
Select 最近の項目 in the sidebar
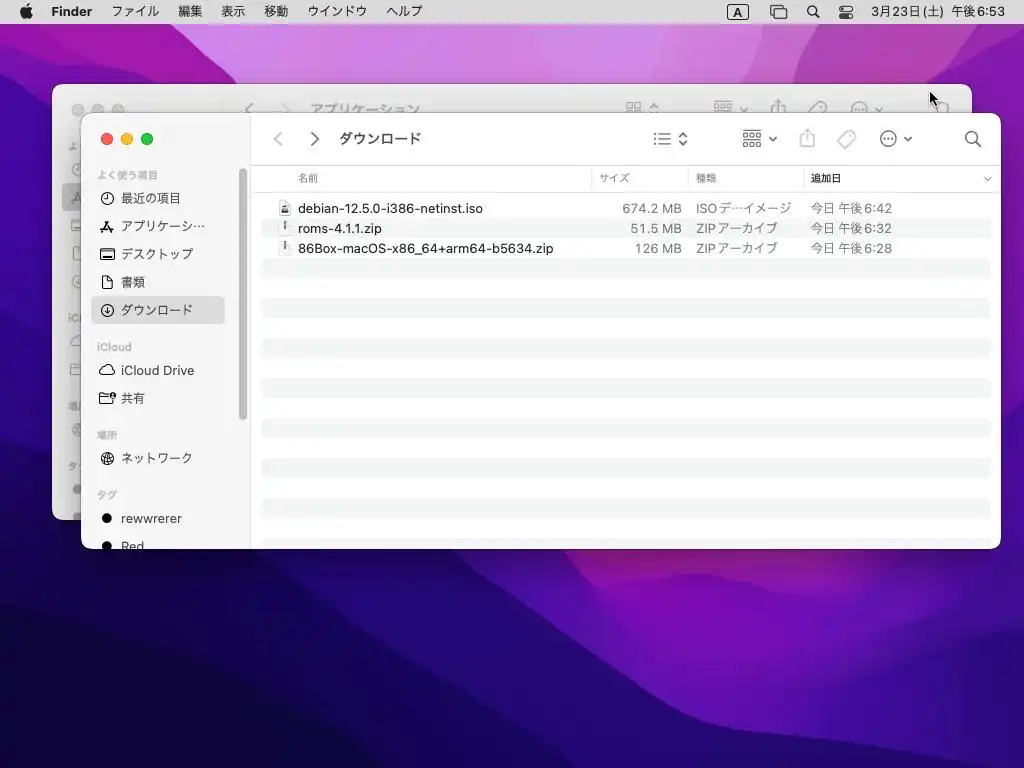click(x=158, y=198)
